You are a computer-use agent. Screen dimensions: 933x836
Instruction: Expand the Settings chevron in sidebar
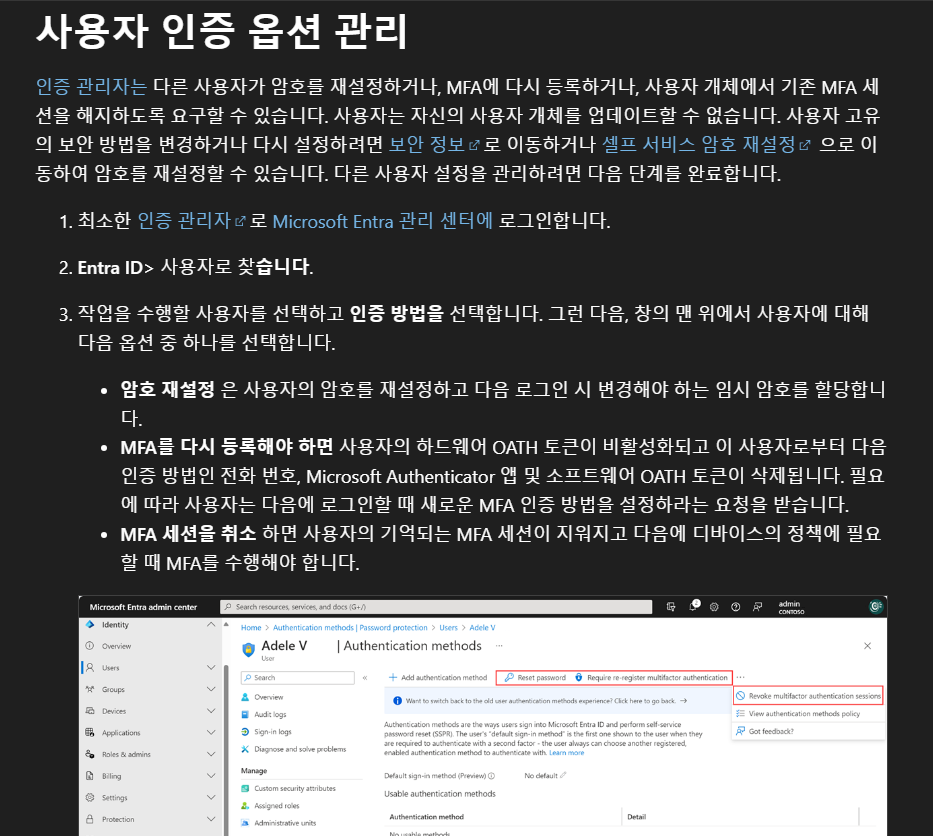pyautogui.click(x=211, y=797)
